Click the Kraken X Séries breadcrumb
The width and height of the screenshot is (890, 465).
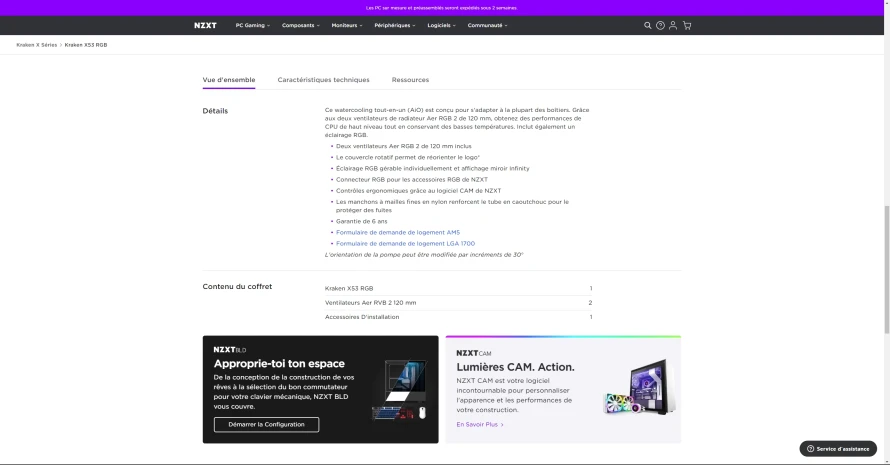click(36, 45)
